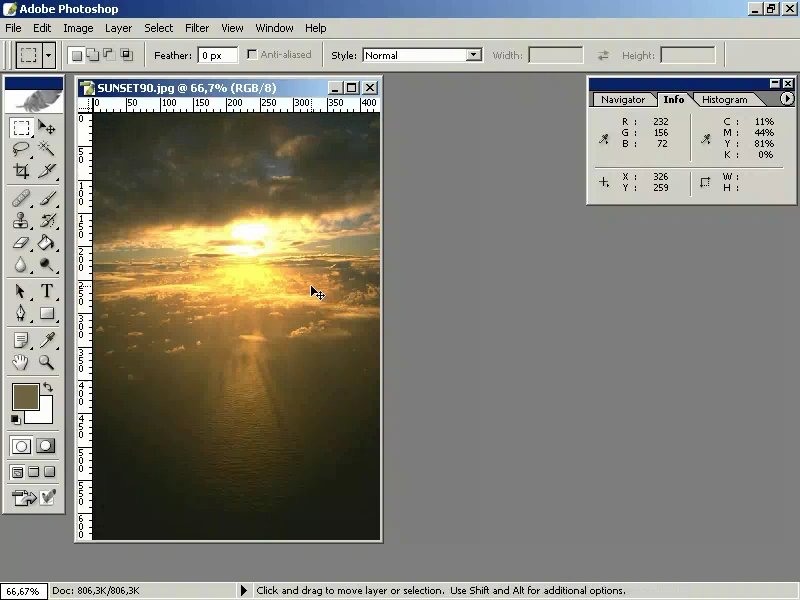800x600 pixels.
Task: Set Add to selection mode
Action: click(x=93, y=55)
